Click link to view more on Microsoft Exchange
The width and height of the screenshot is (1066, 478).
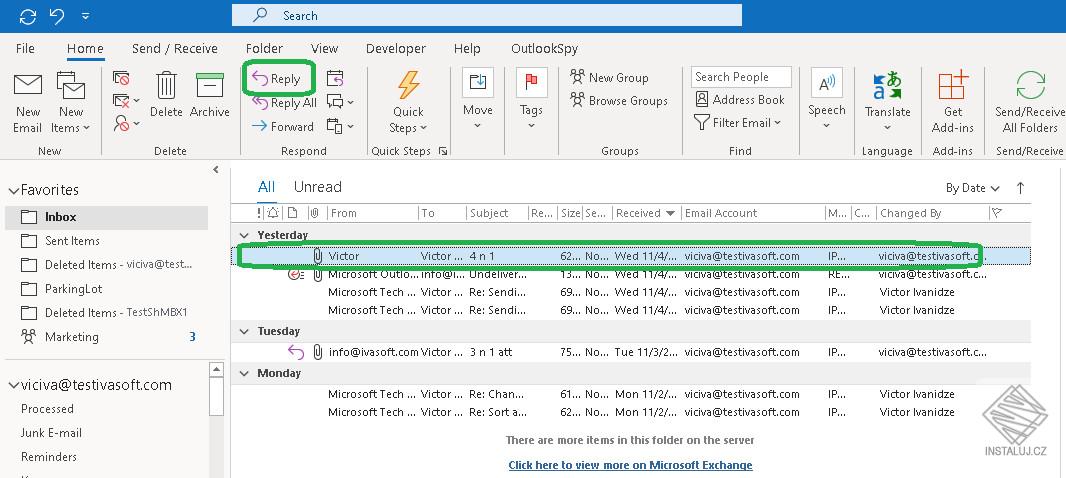tap(630, 465)
